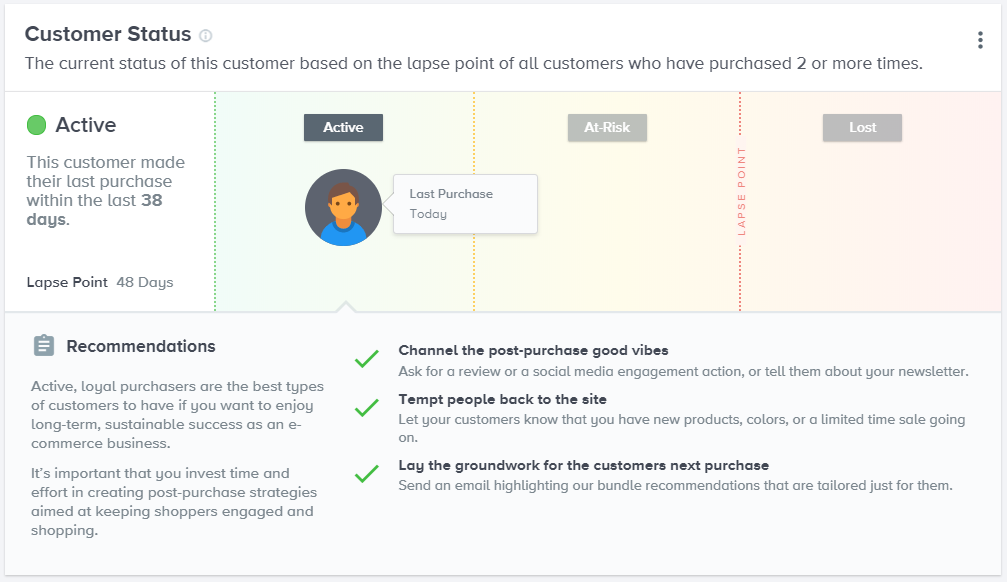Viewport: 1007px width, 582px height.
Task: Click the Recommendations clipboard icon
Action: [x=44, y=346]
